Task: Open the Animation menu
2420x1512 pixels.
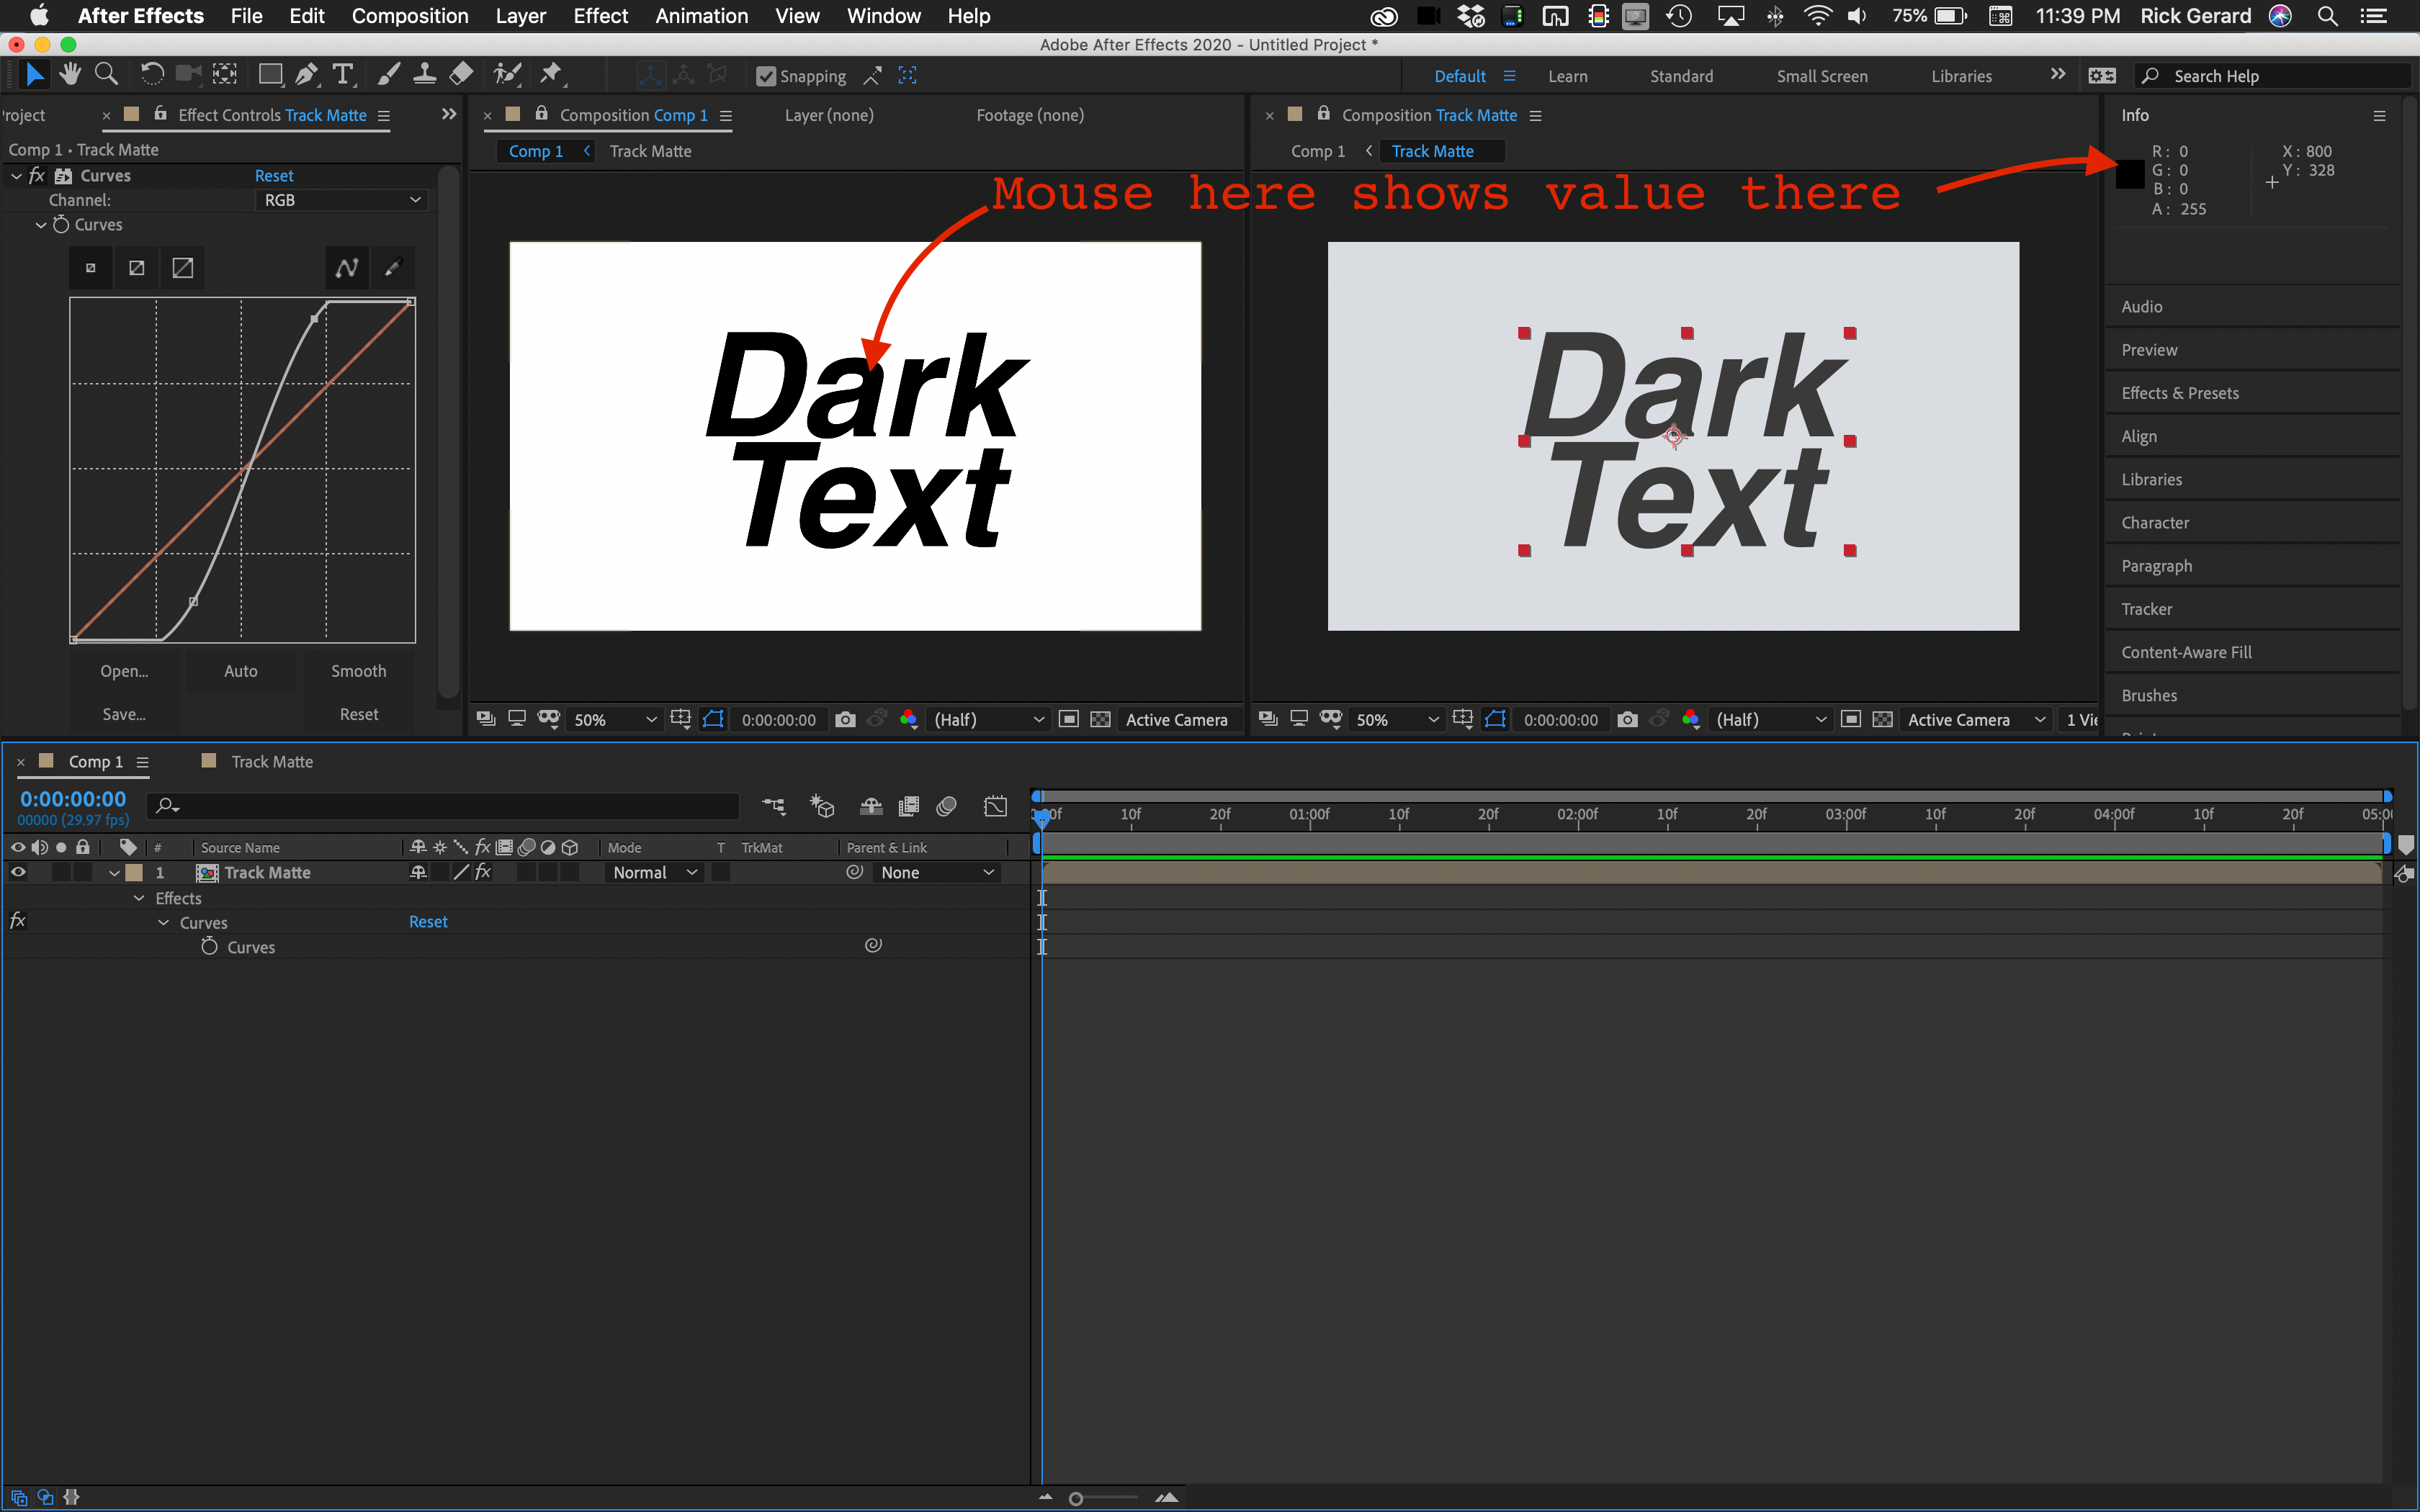Action: pos(701,15)
